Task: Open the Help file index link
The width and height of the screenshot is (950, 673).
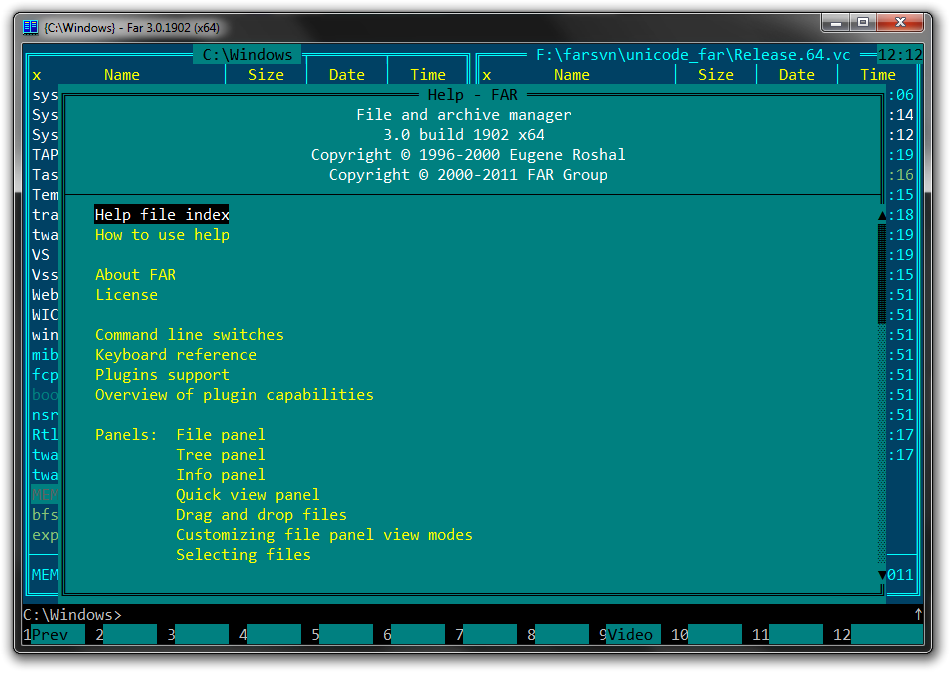Action: [x=162, y=214]
